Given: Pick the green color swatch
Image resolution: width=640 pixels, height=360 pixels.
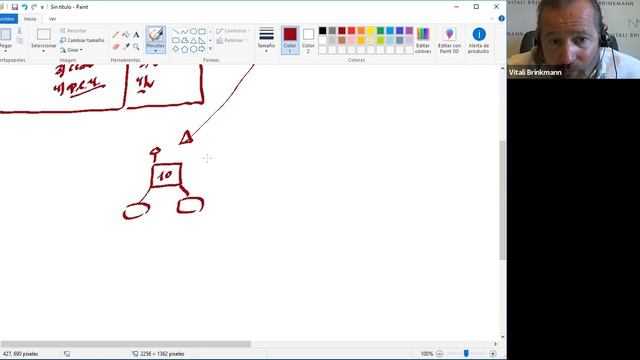Looking at the screenshot, I should pyautogui.click(x=380, y=31).
